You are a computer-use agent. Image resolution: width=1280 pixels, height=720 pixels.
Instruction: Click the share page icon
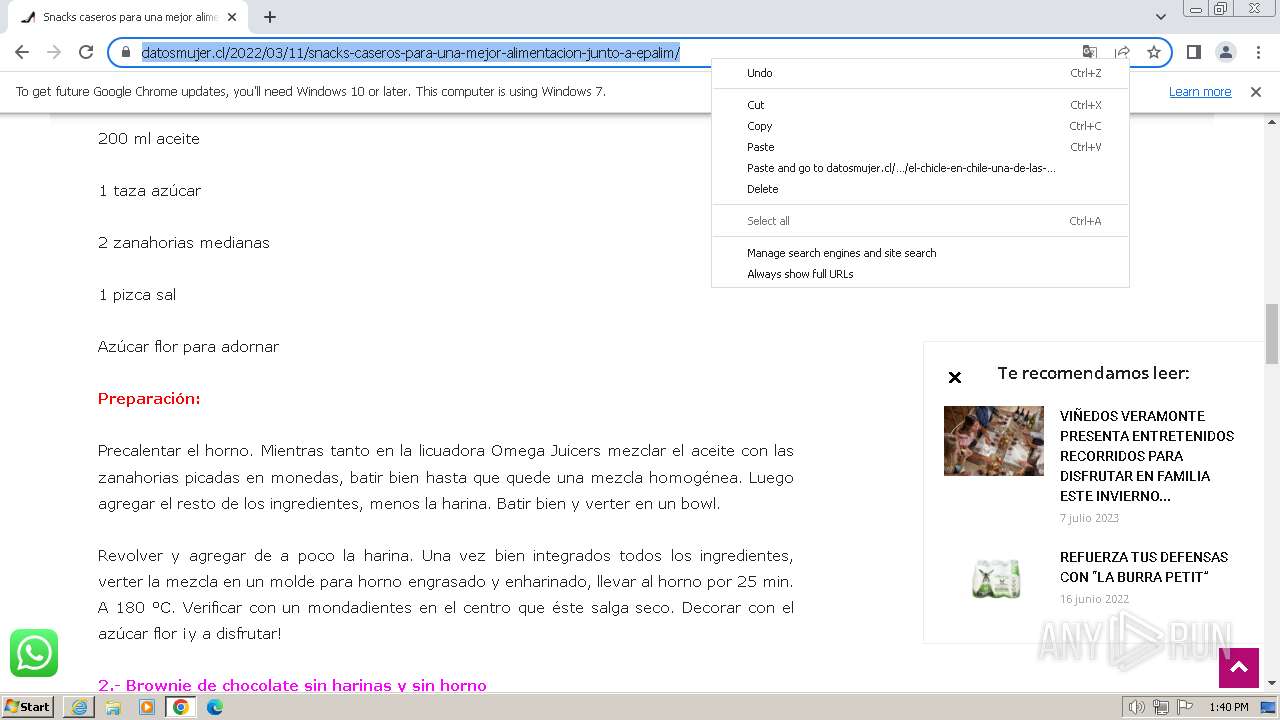click(x=1122, y=52)
